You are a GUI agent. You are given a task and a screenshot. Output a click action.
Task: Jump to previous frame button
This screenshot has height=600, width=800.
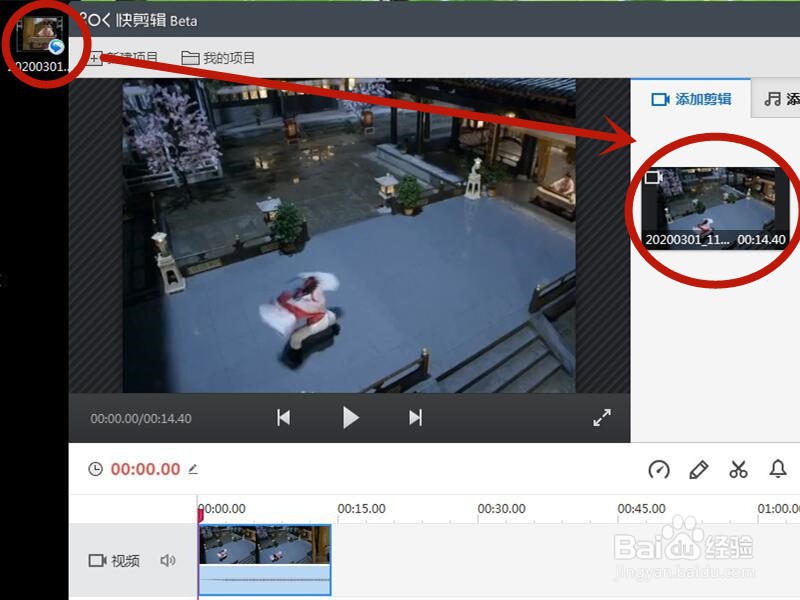284,418
